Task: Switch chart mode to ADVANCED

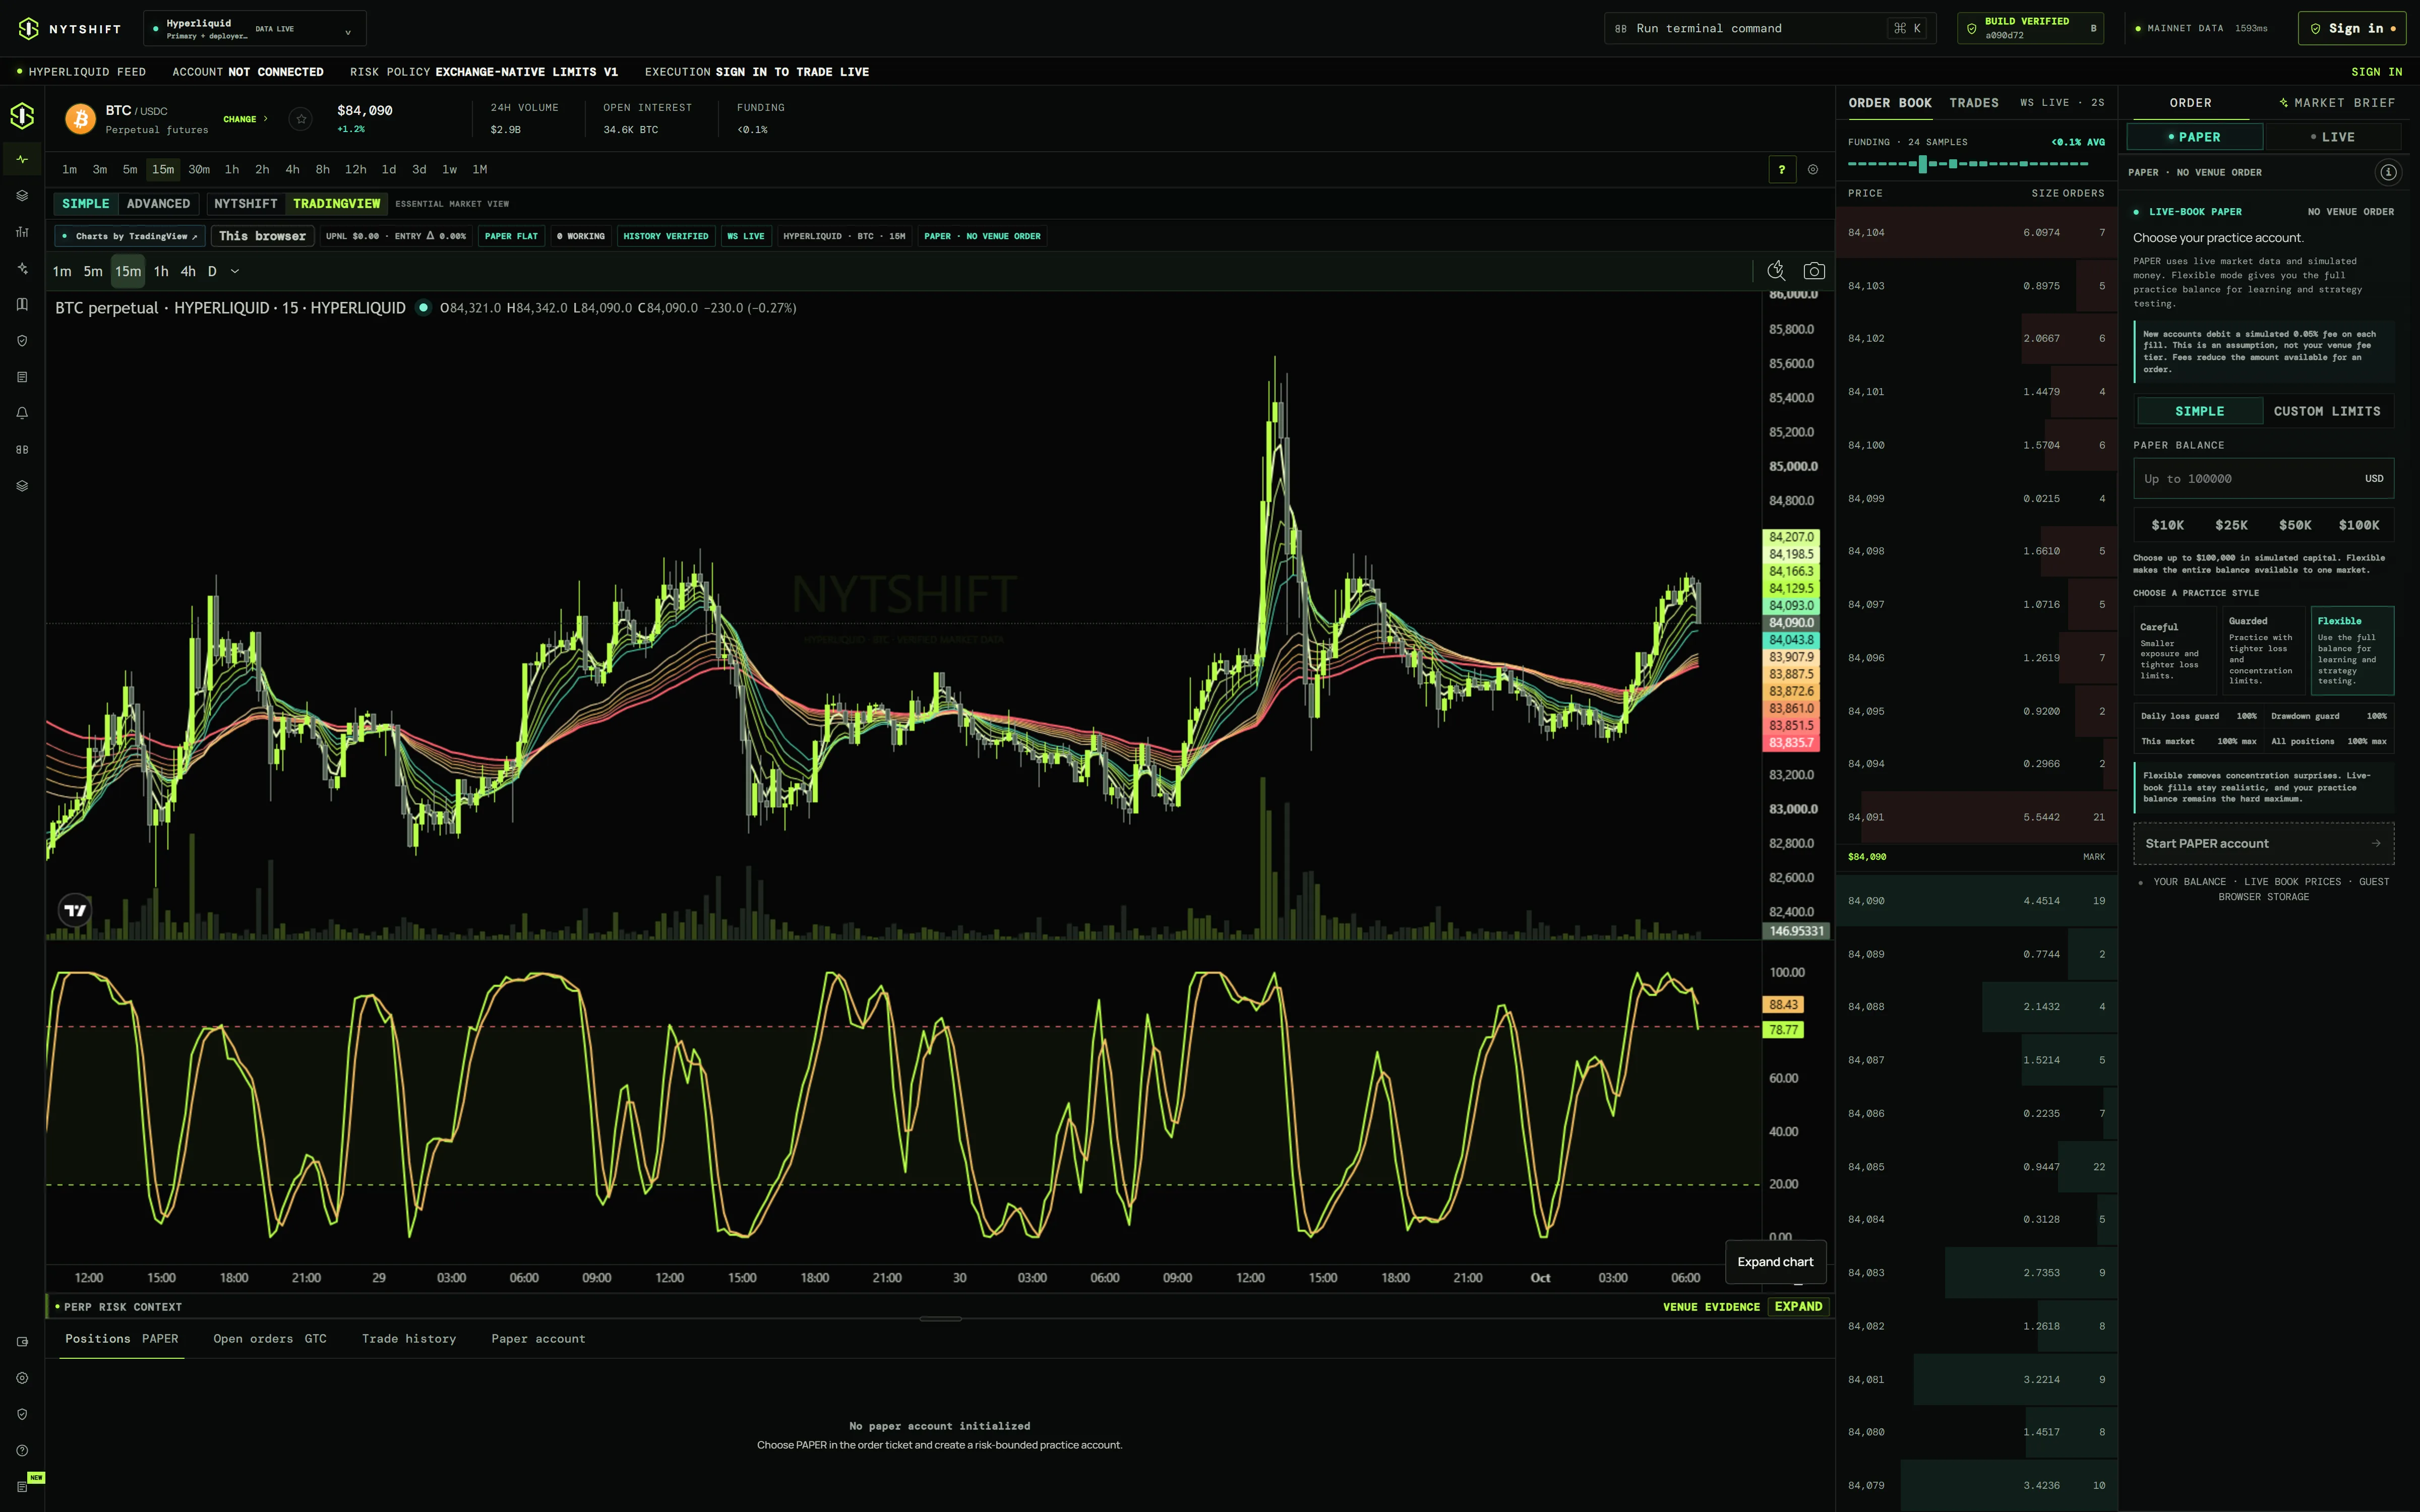Action: 158,204
